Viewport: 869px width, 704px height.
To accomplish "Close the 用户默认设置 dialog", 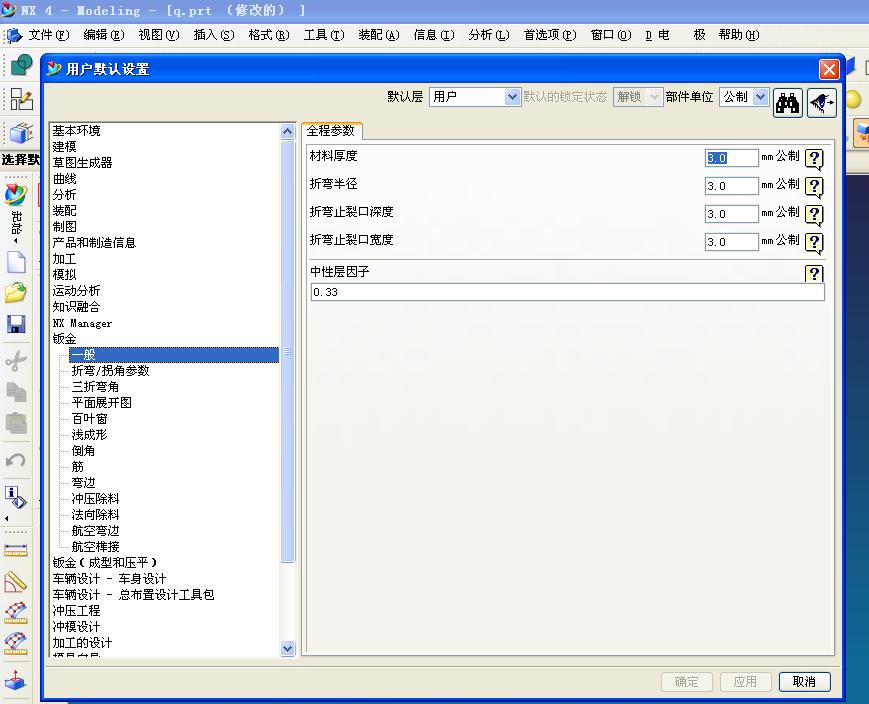I will point(829,69).
